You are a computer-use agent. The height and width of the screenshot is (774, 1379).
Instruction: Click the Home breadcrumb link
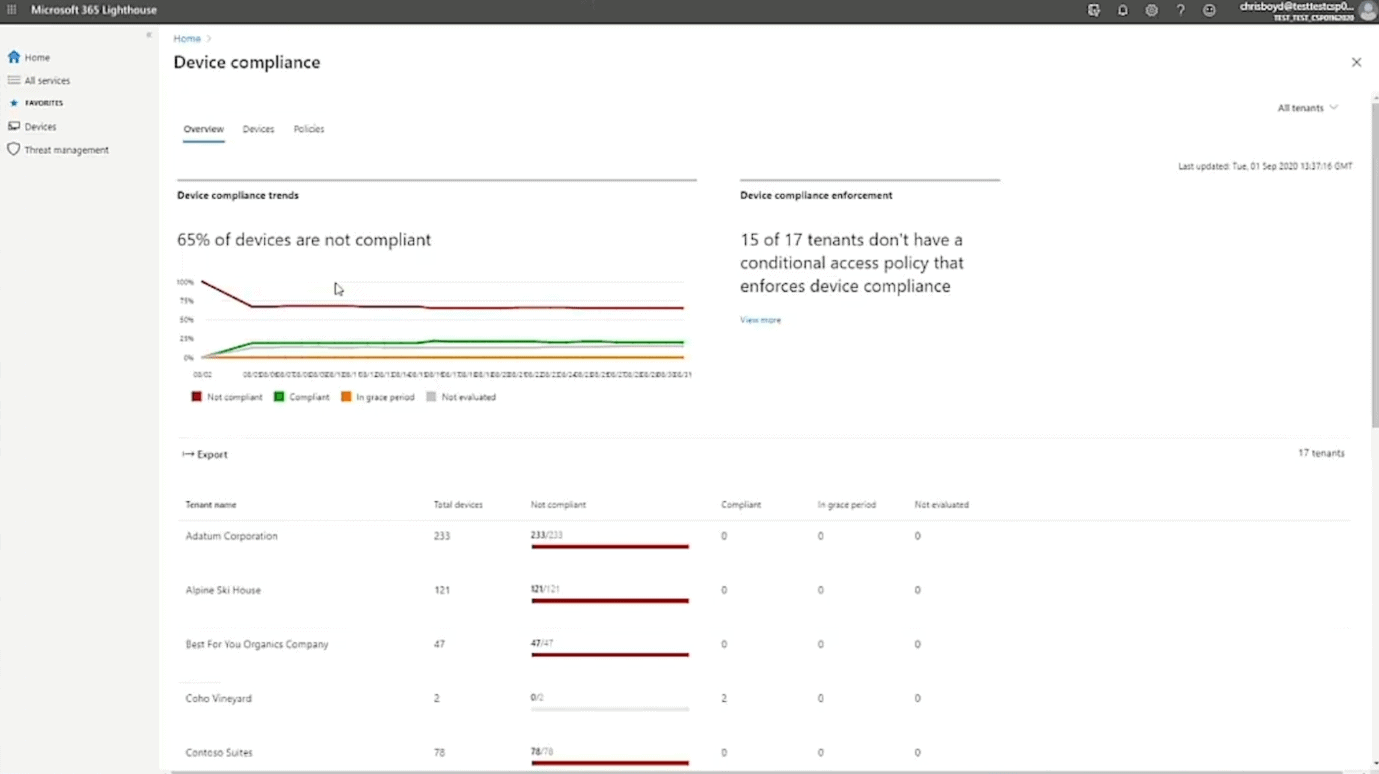187,38
